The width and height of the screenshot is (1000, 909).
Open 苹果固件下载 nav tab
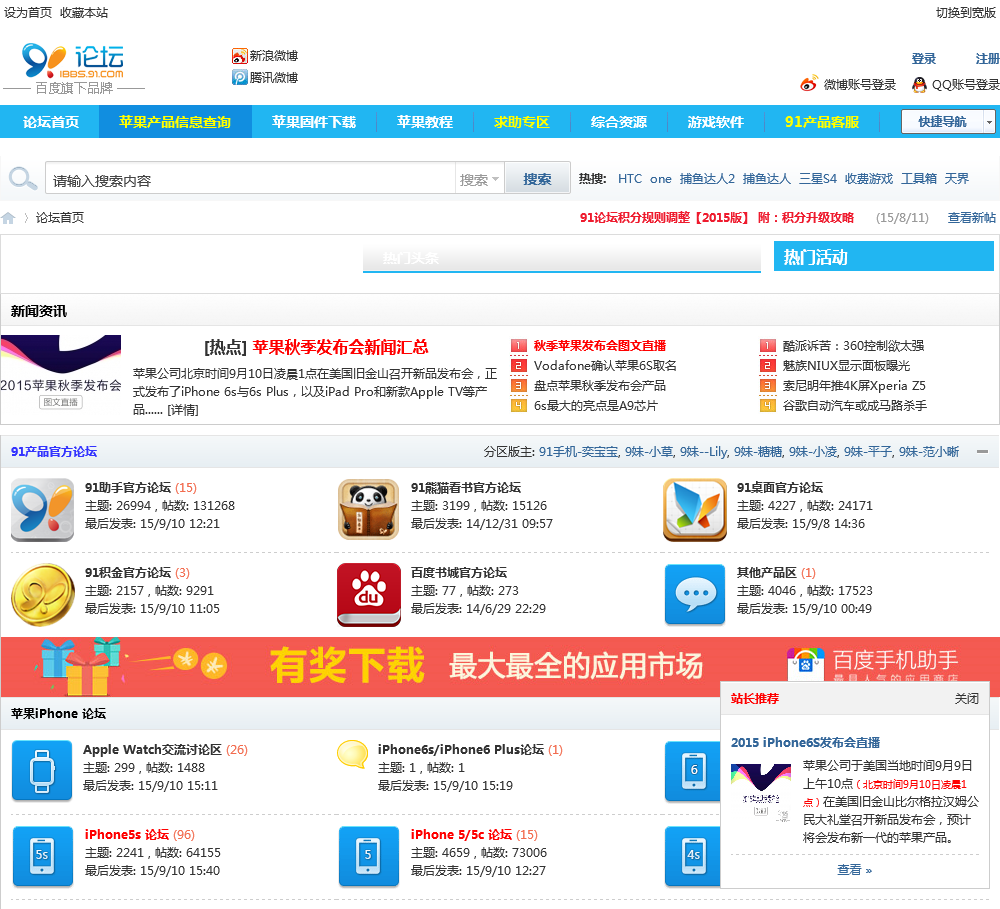point(314,122)
